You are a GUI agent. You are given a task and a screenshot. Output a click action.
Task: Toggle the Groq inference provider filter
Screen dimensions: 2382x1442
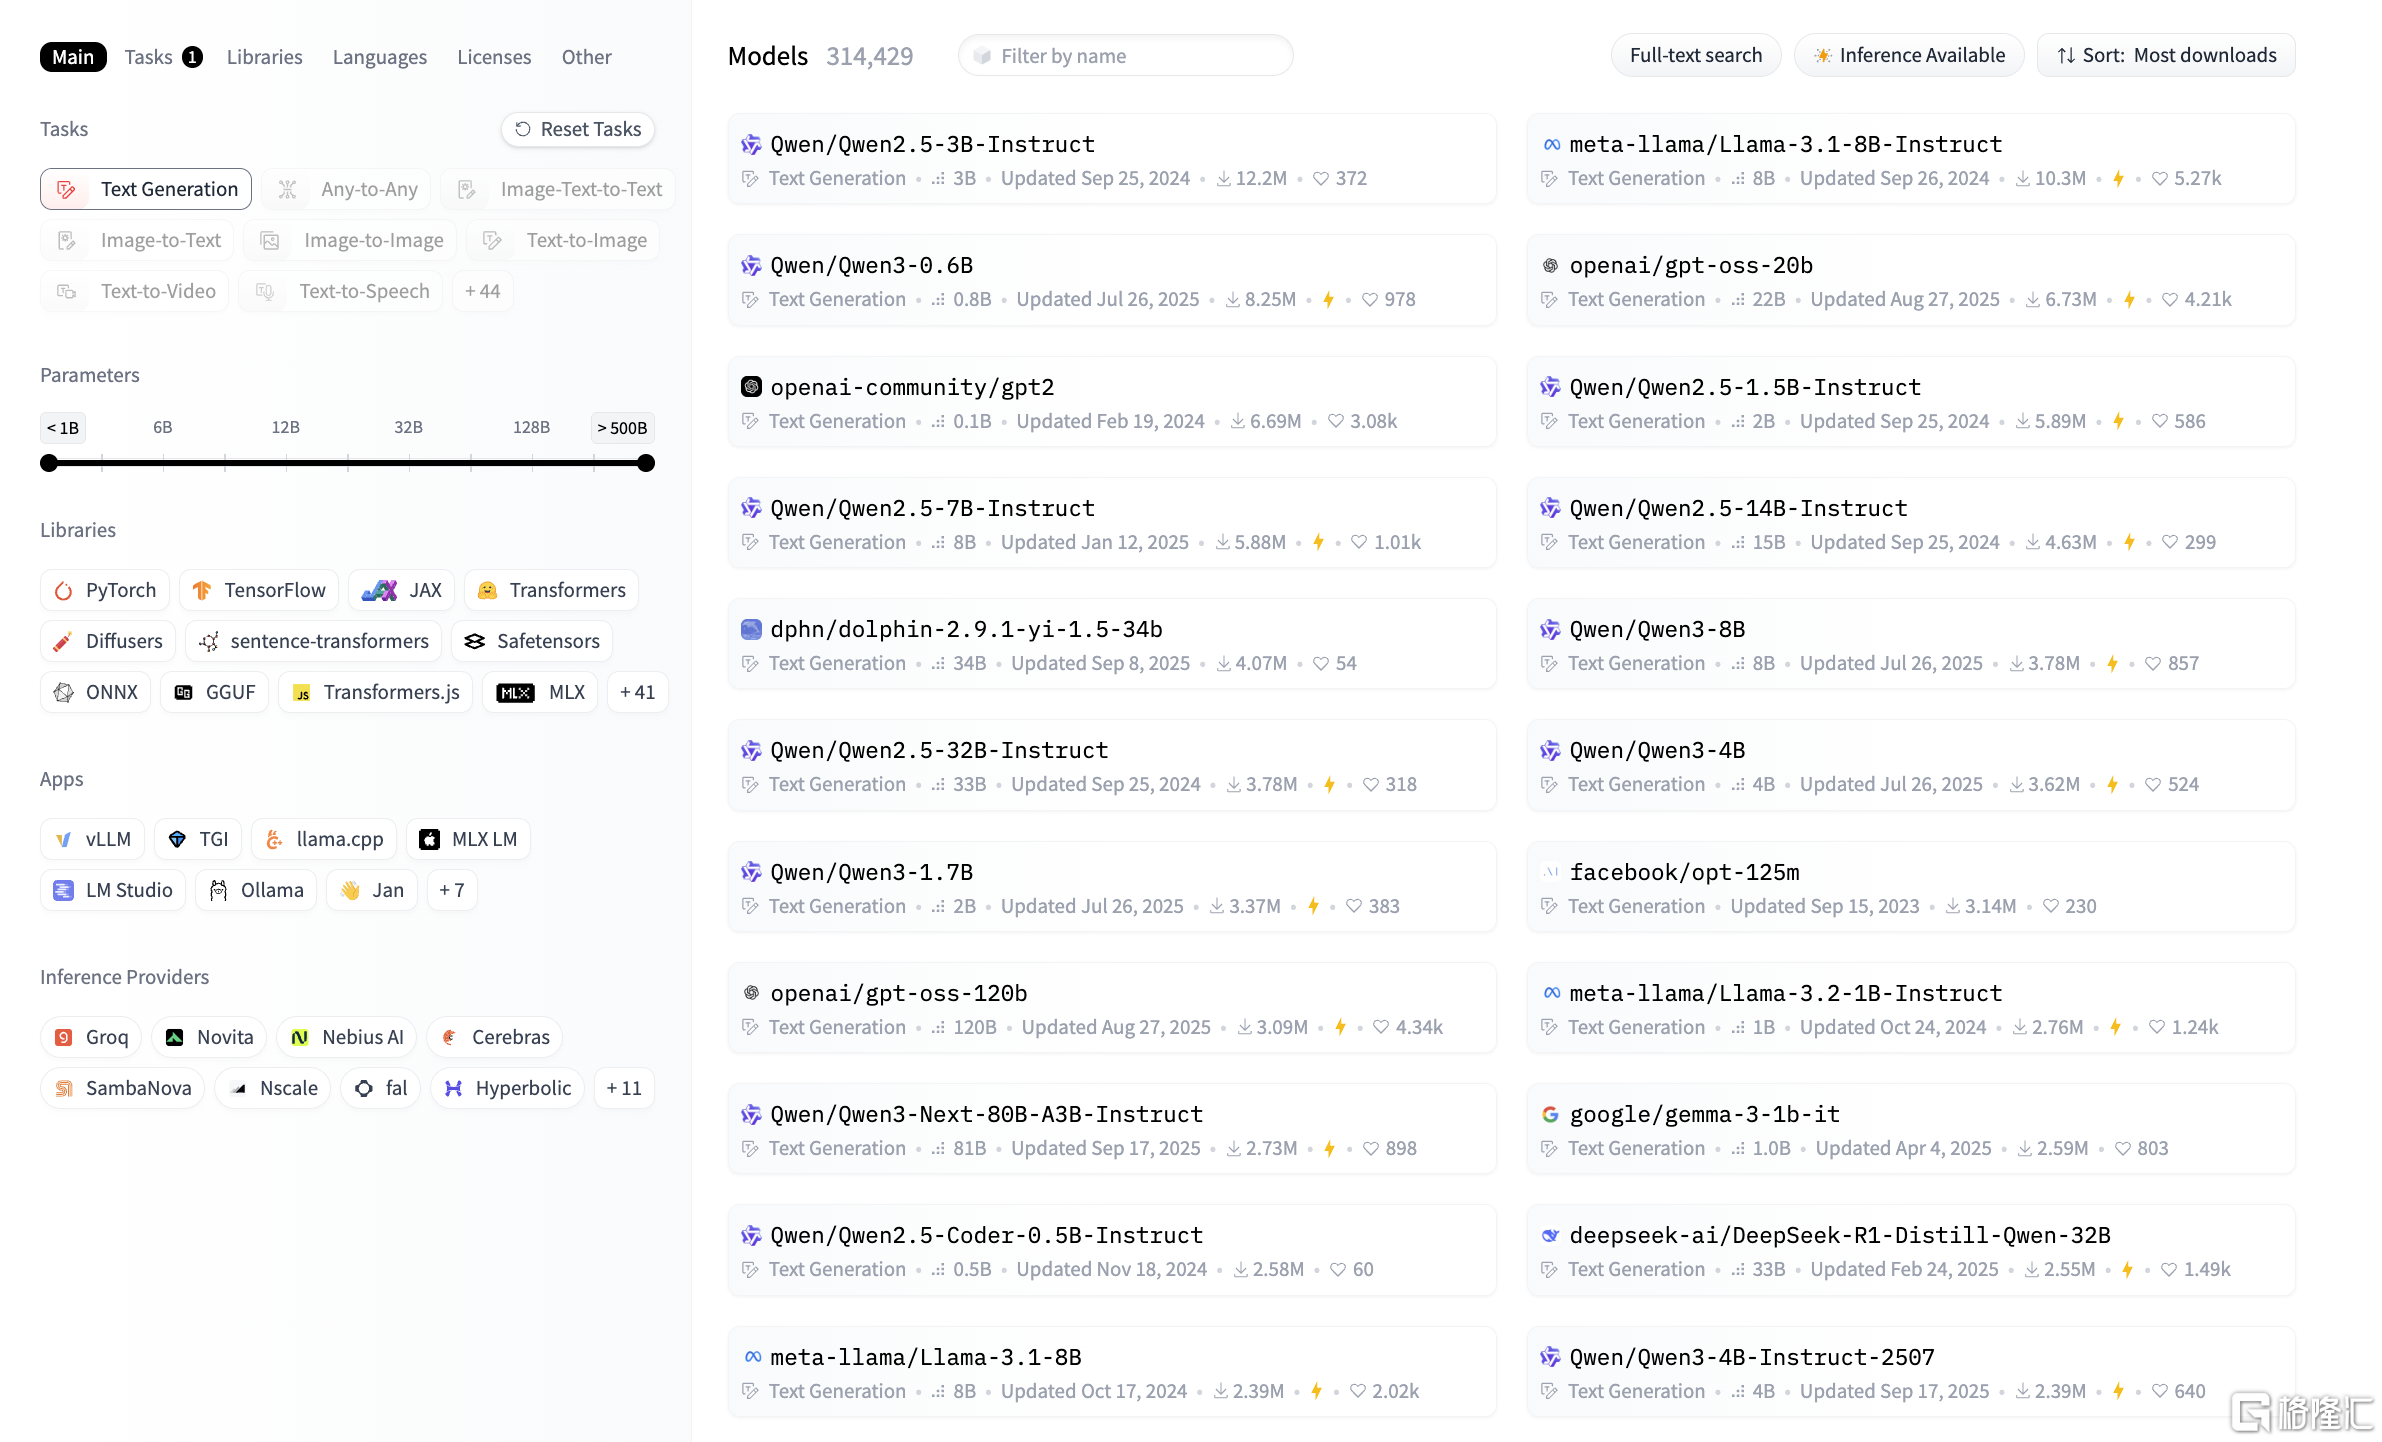(x=91, y=1037)
